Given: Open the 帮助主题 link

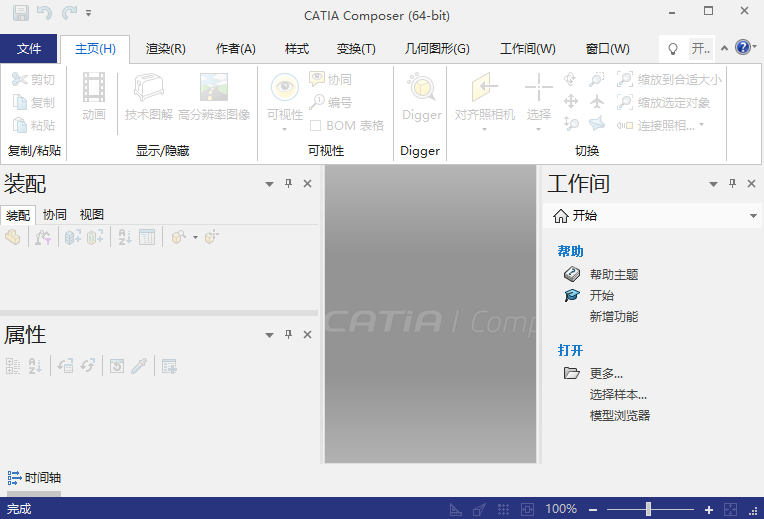Looking at the screenshot, I should (x=614, y=274).
